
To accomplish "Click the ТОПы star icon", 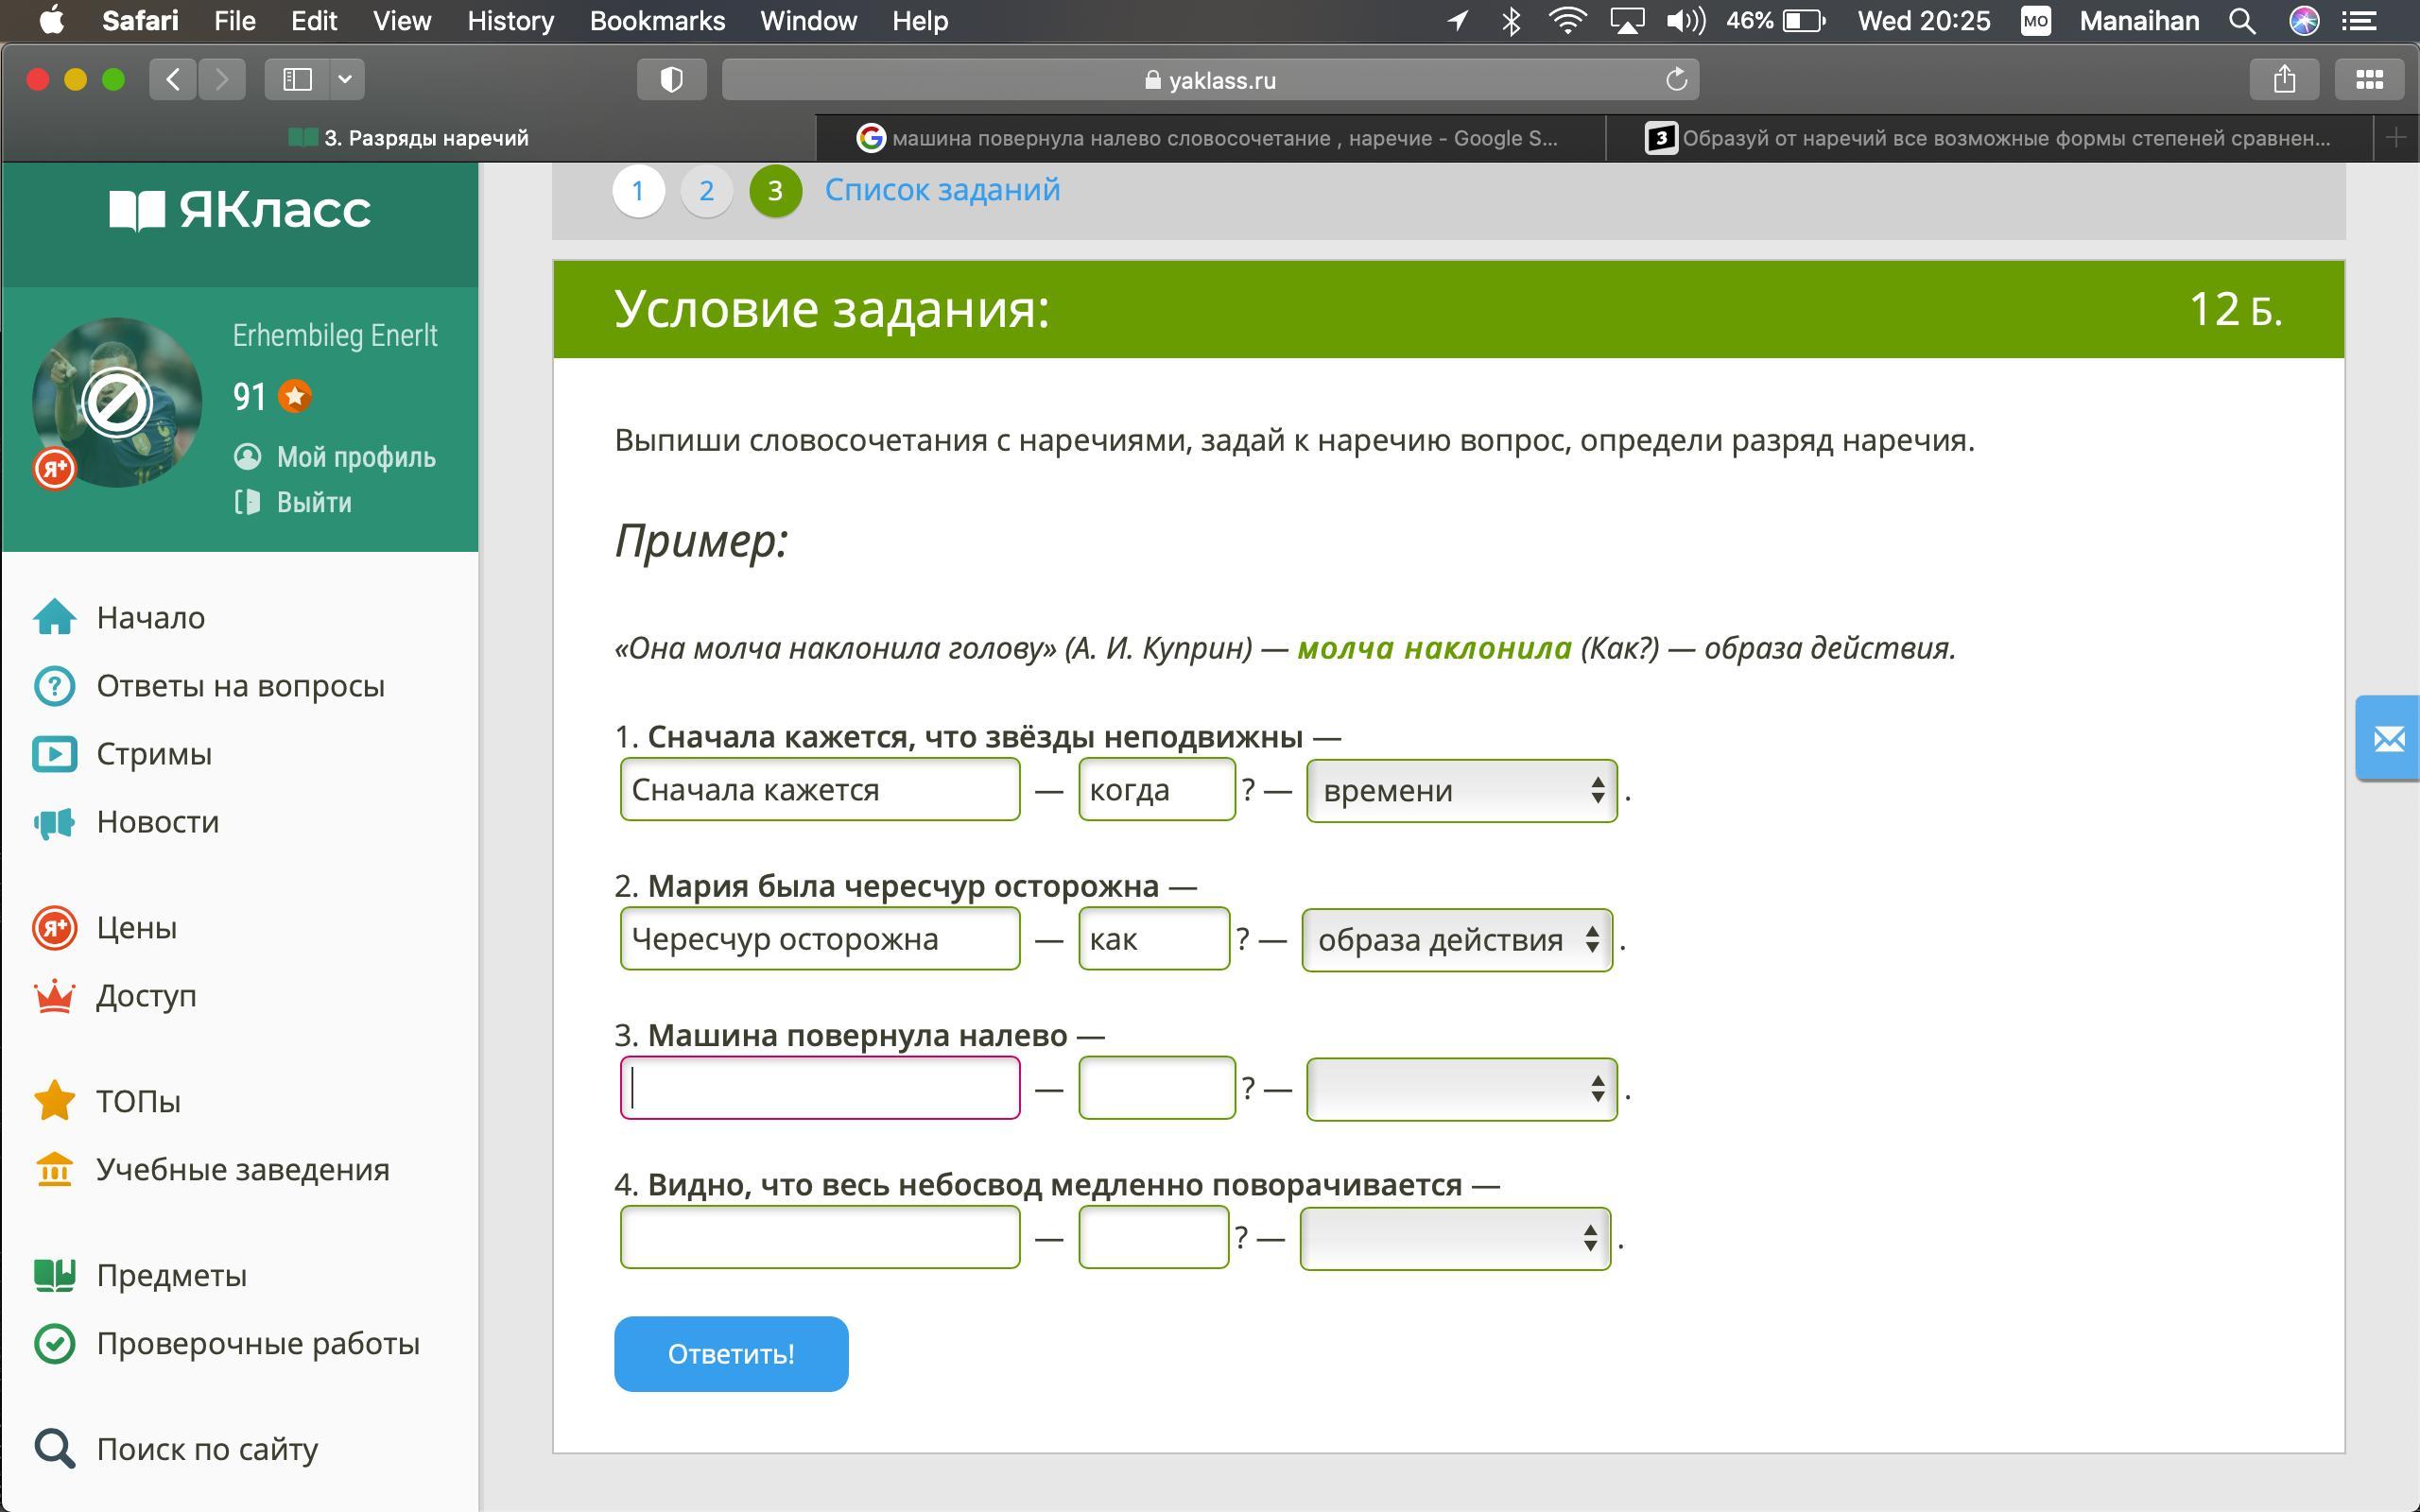I will 54,1100.
